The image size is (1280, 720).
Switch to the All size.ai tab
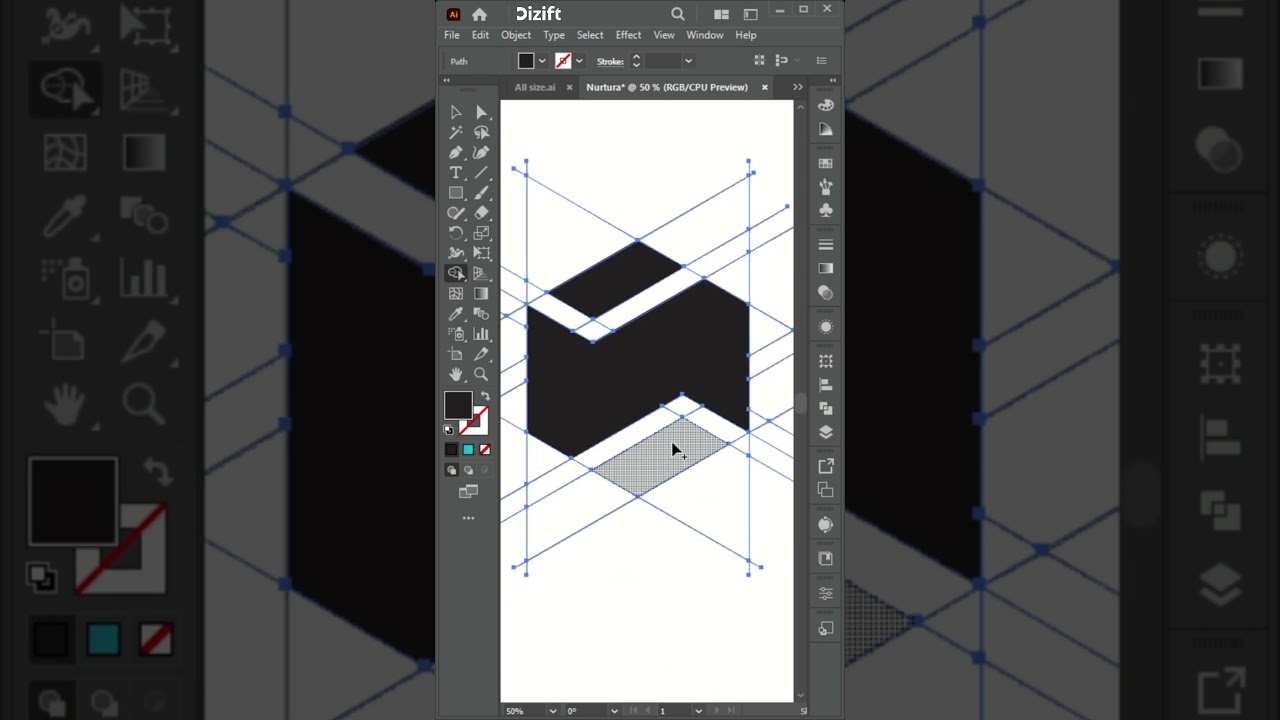pyautogui.click(x=535, y=87)
